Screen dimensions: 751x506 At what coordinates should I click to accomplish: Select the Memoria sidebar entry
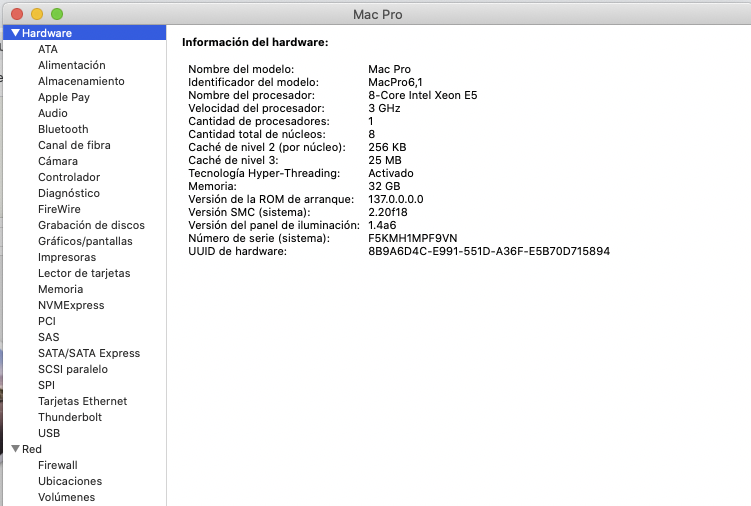(61, 289)
